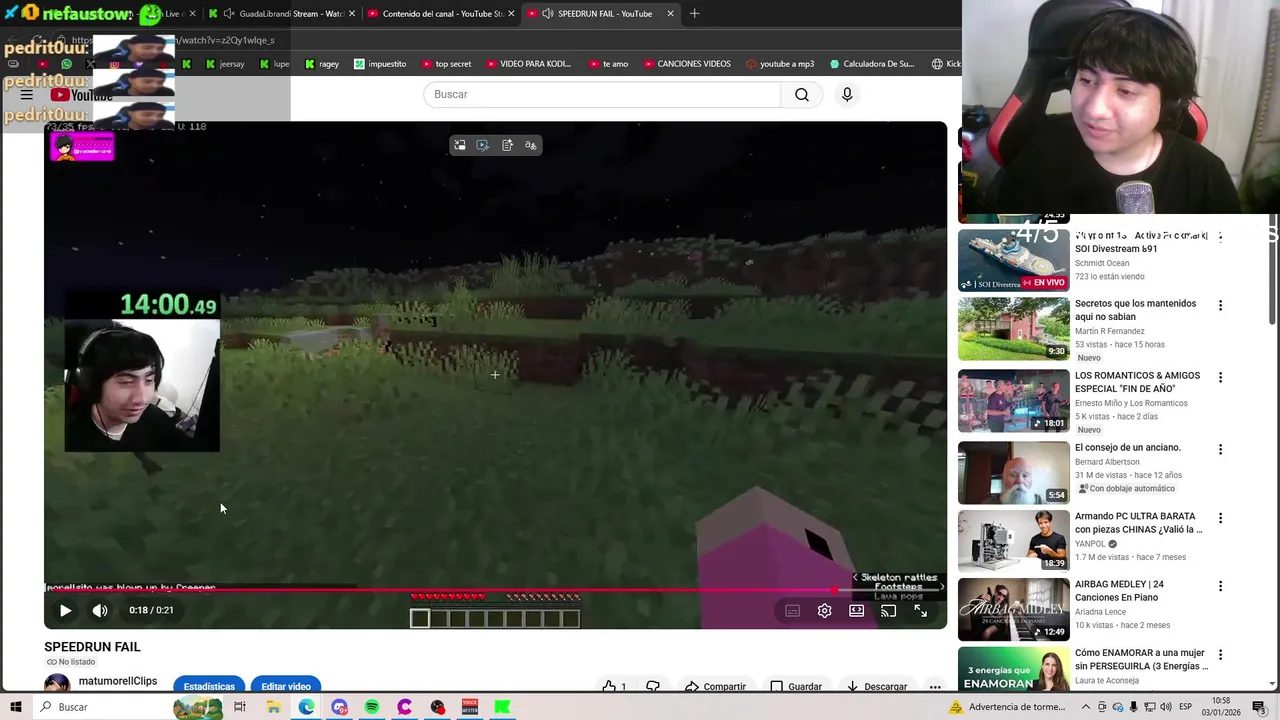
Task: Focus the YouTube Buscar search field
Action: [602, 94]
